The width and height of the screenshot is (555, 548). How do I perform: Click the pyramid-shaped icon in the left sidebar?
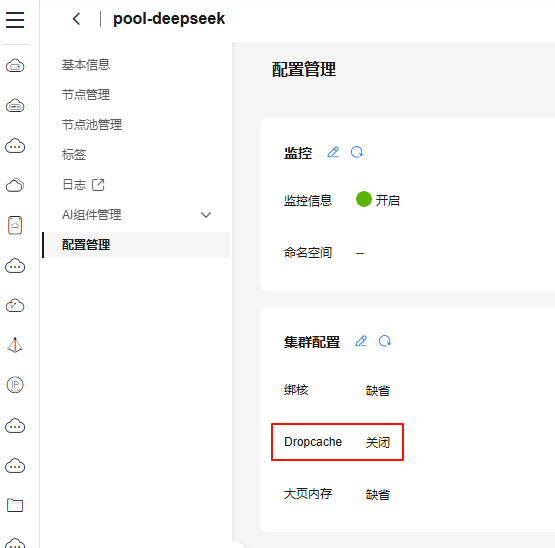[15, 345]
